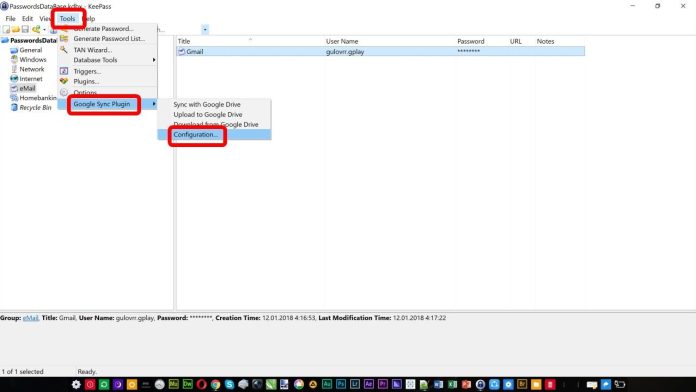Open Plugins from the Tools menu

(x=86, y=81)
